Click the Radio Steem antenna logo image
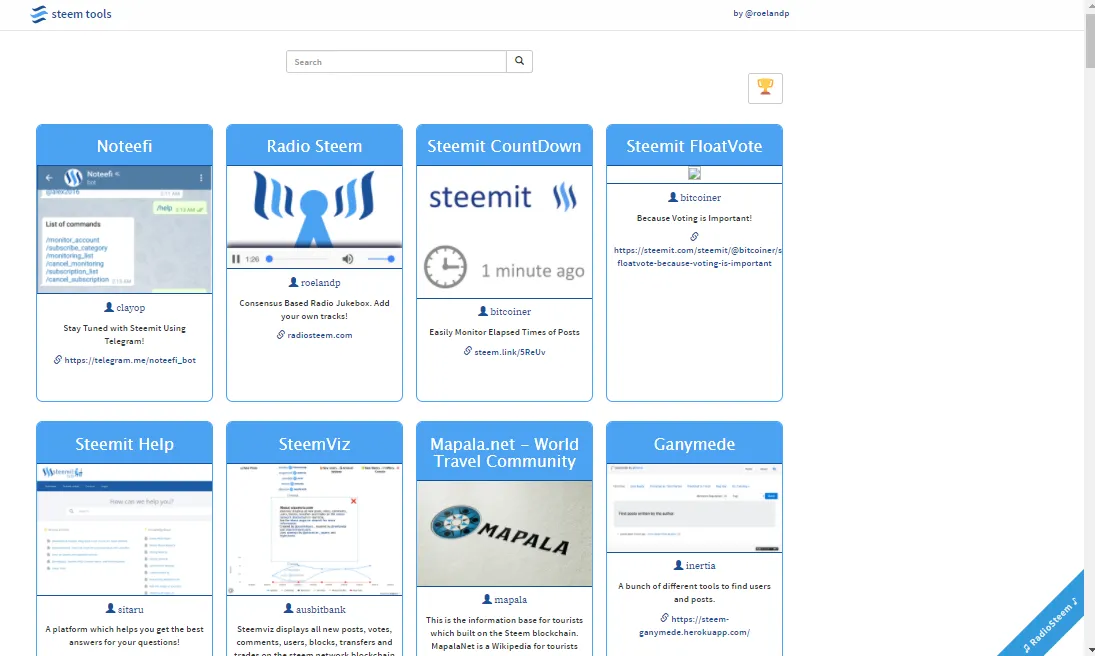This screenshot has height=656, width=1095. [314, 207]
